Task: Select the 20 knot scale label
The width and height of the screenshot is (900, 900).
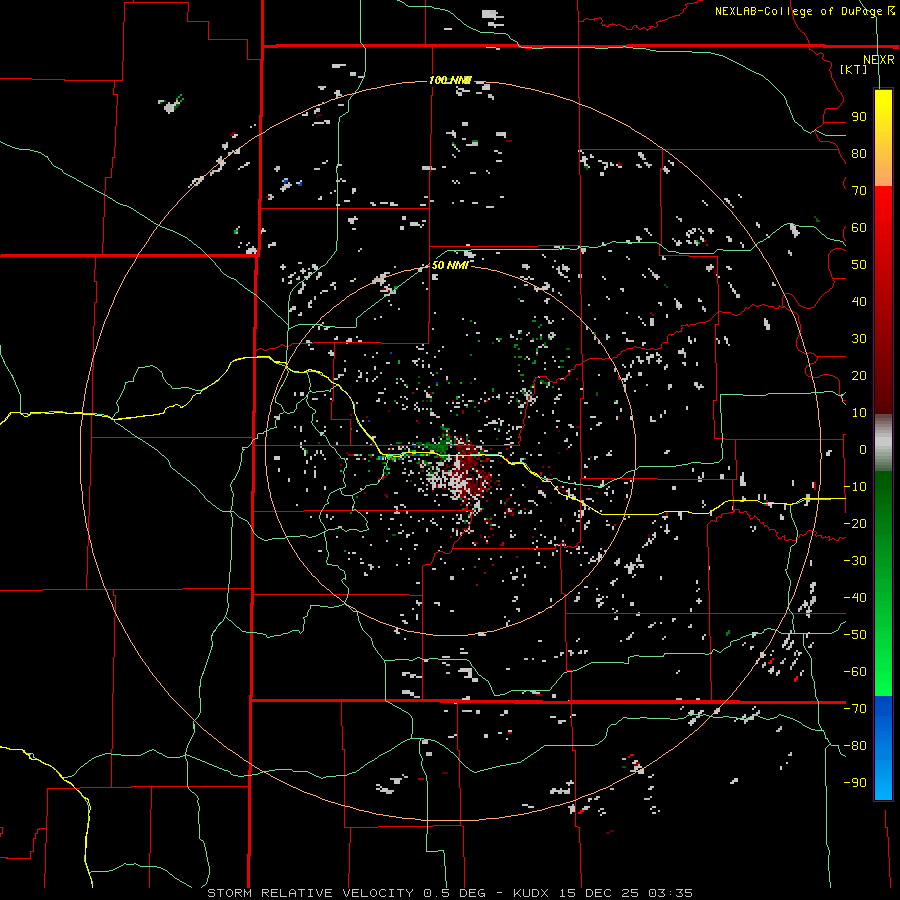Action: pos(859,376)
